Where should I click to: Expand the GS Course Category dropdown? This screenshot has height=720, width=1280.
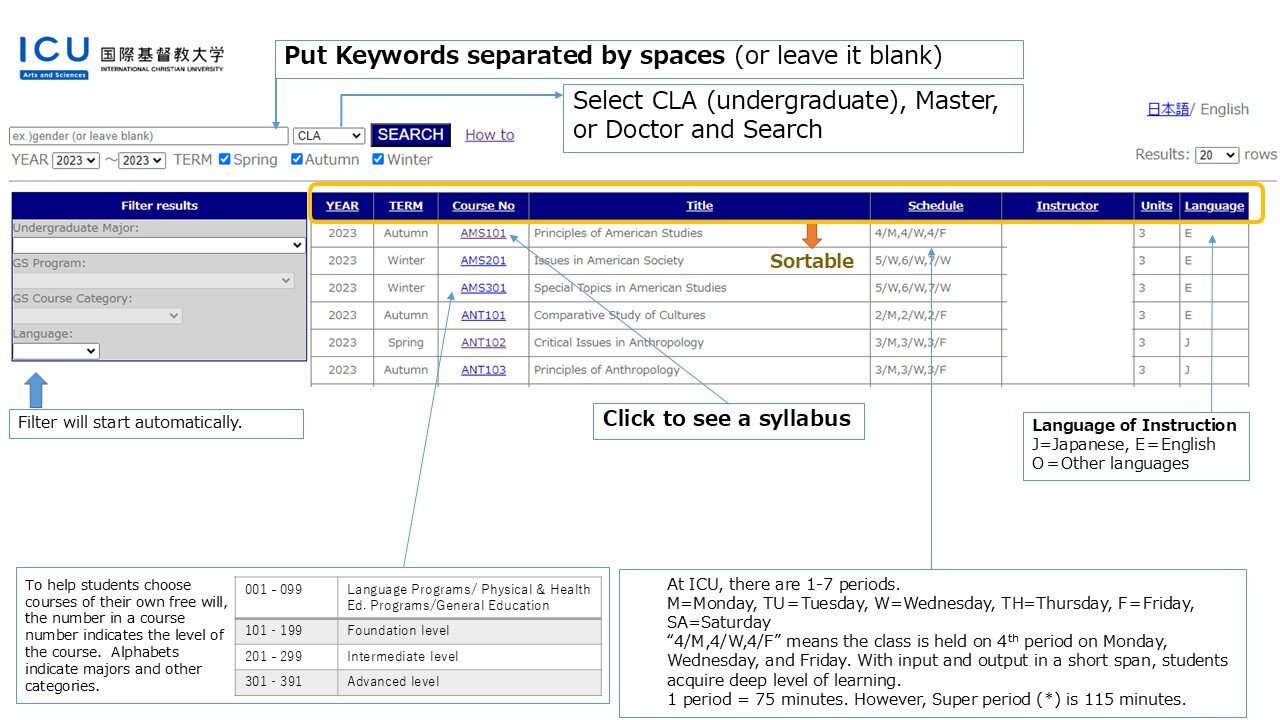[97, 316]
